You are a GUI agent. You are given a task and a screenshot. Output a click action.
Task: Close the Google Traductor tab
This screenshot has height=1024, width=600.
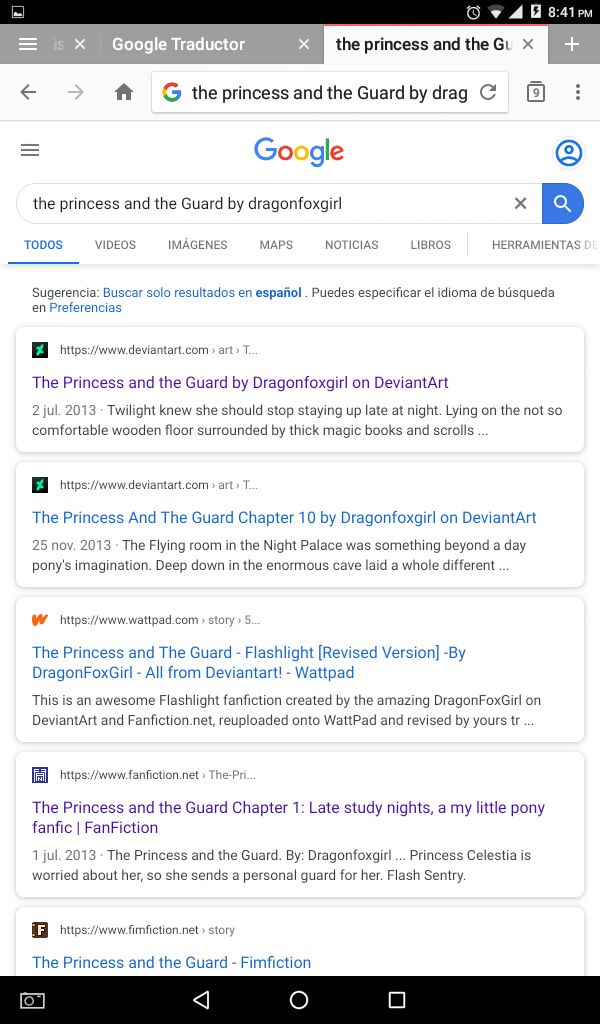[x=304, y=44]
